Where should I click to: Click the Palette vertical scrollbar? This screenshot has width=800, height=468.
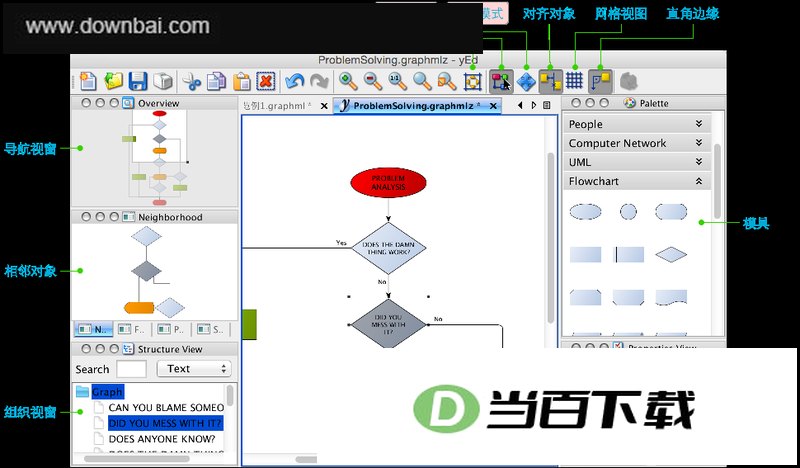tap(717, 181)
